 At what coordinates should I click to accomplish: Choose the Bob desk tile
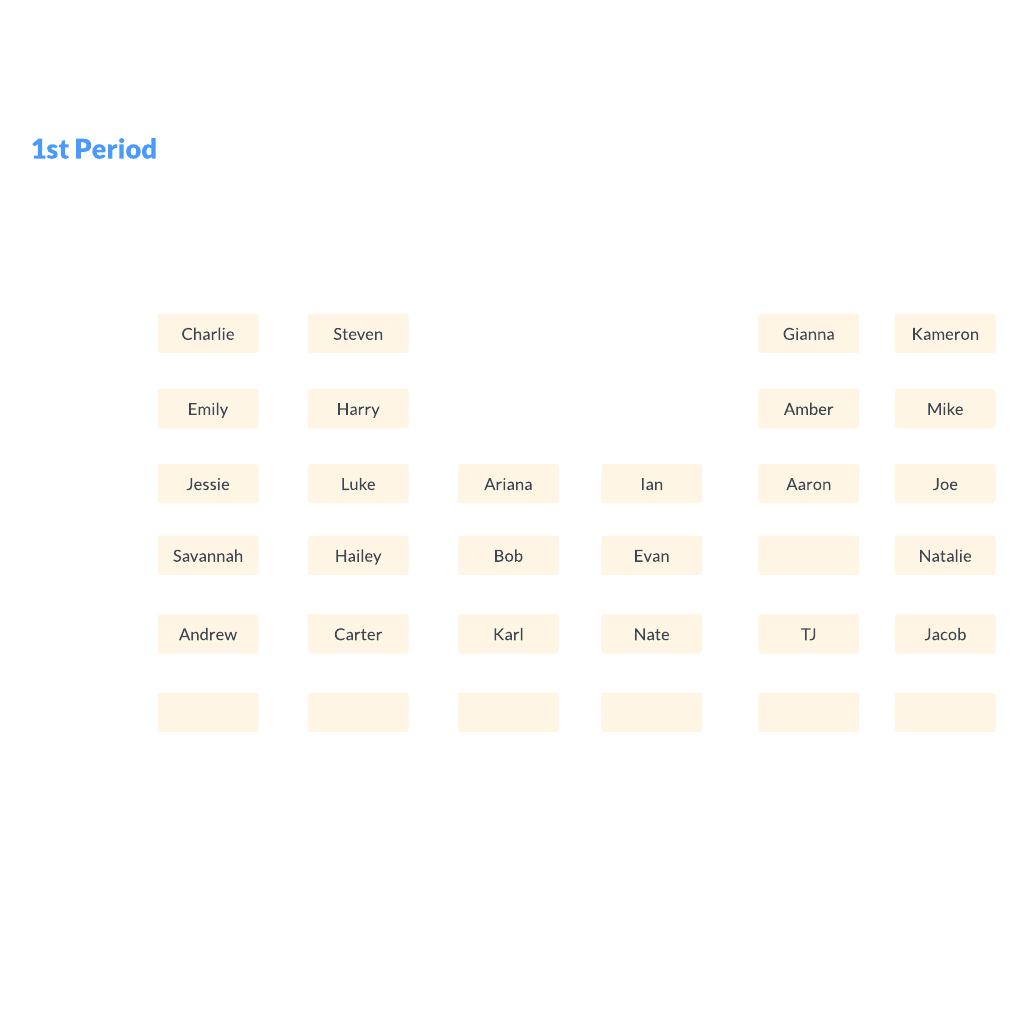[508, 556]
